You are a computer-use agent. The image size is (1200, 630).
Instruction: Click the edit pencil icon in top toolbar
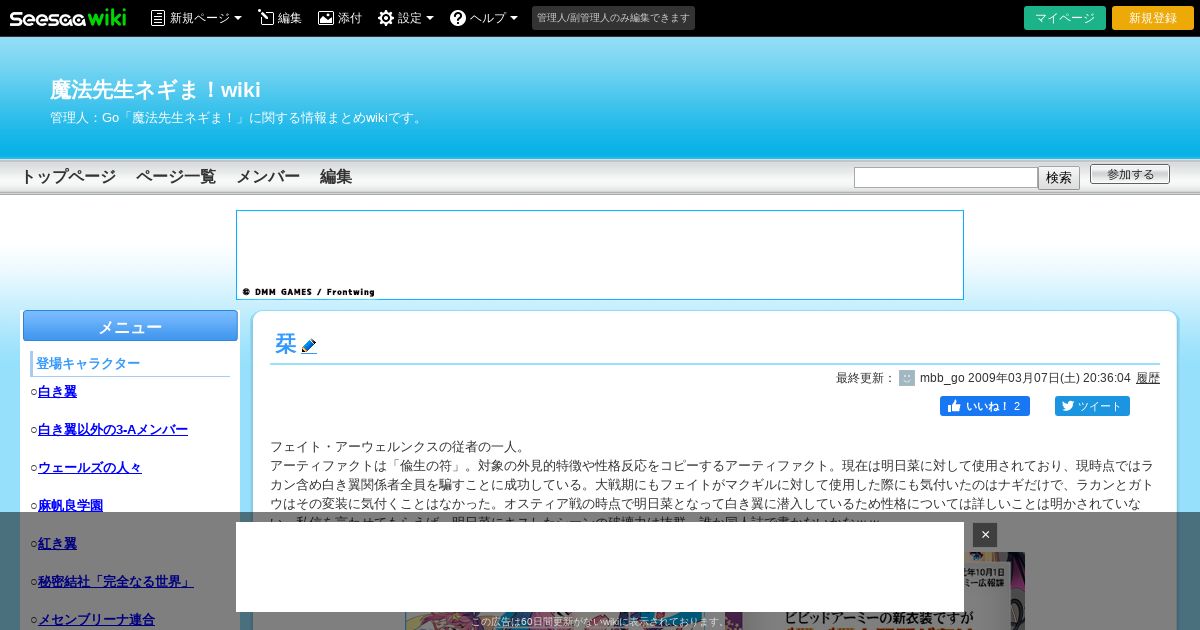(x=266, y=18)
